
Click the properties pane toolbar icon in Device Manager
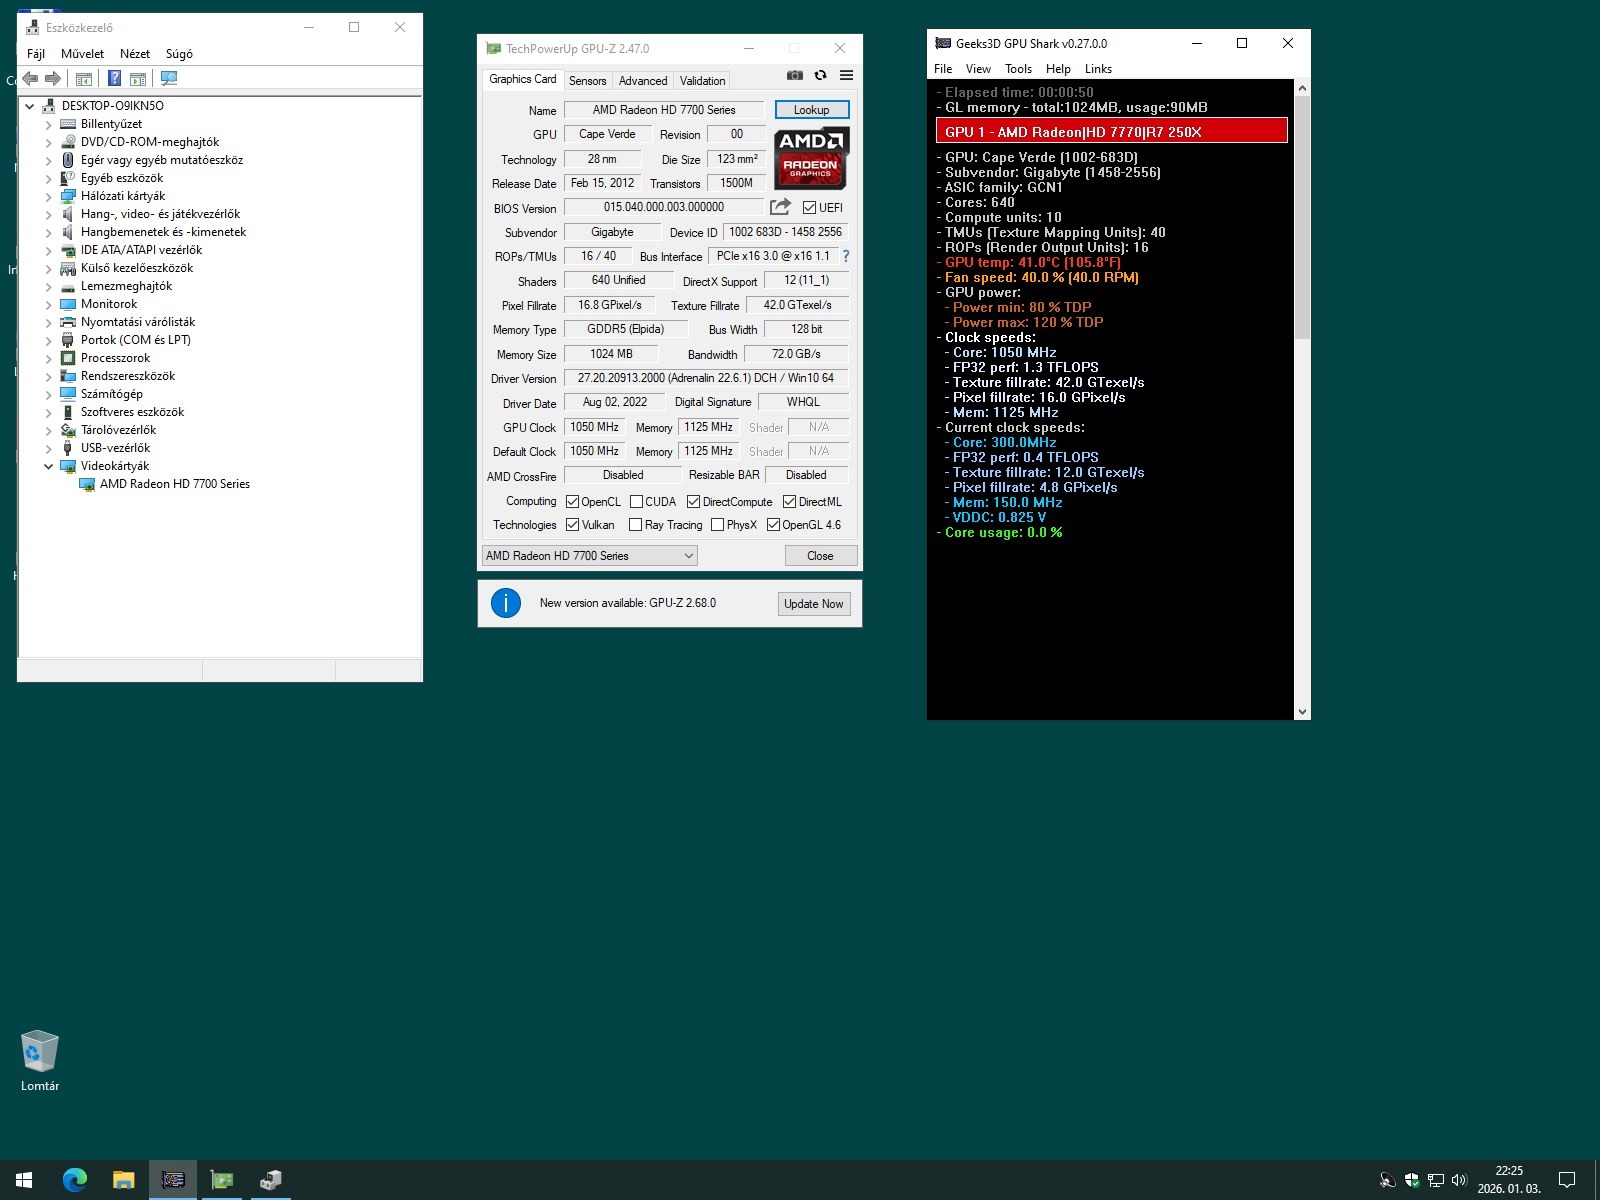tap(138, 78)
